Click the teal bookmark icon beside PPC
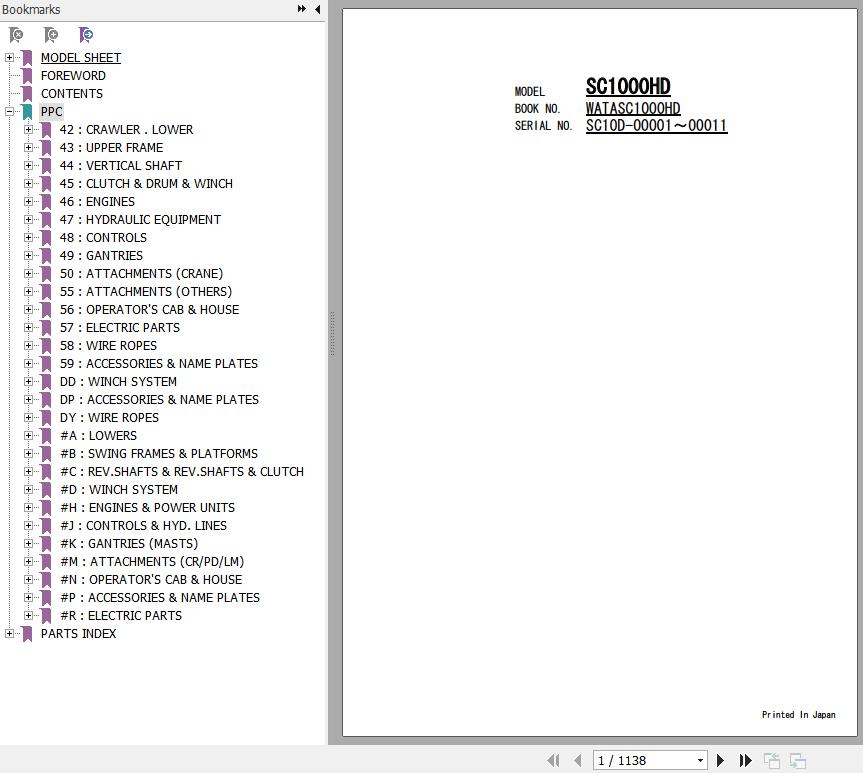863x773 pixels. [x=27, y=112]
